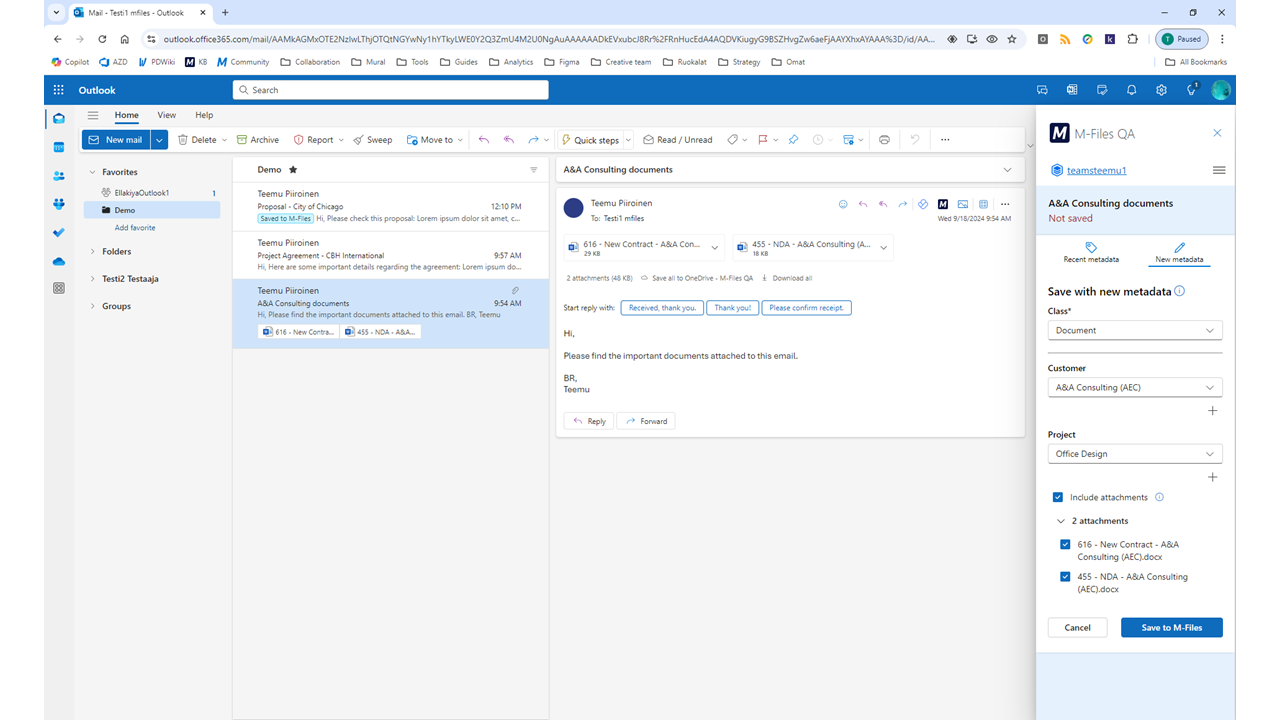Switch to the Home ribbon tab
This screenshot has width=1280, height=720.
(x=126, y=115)
